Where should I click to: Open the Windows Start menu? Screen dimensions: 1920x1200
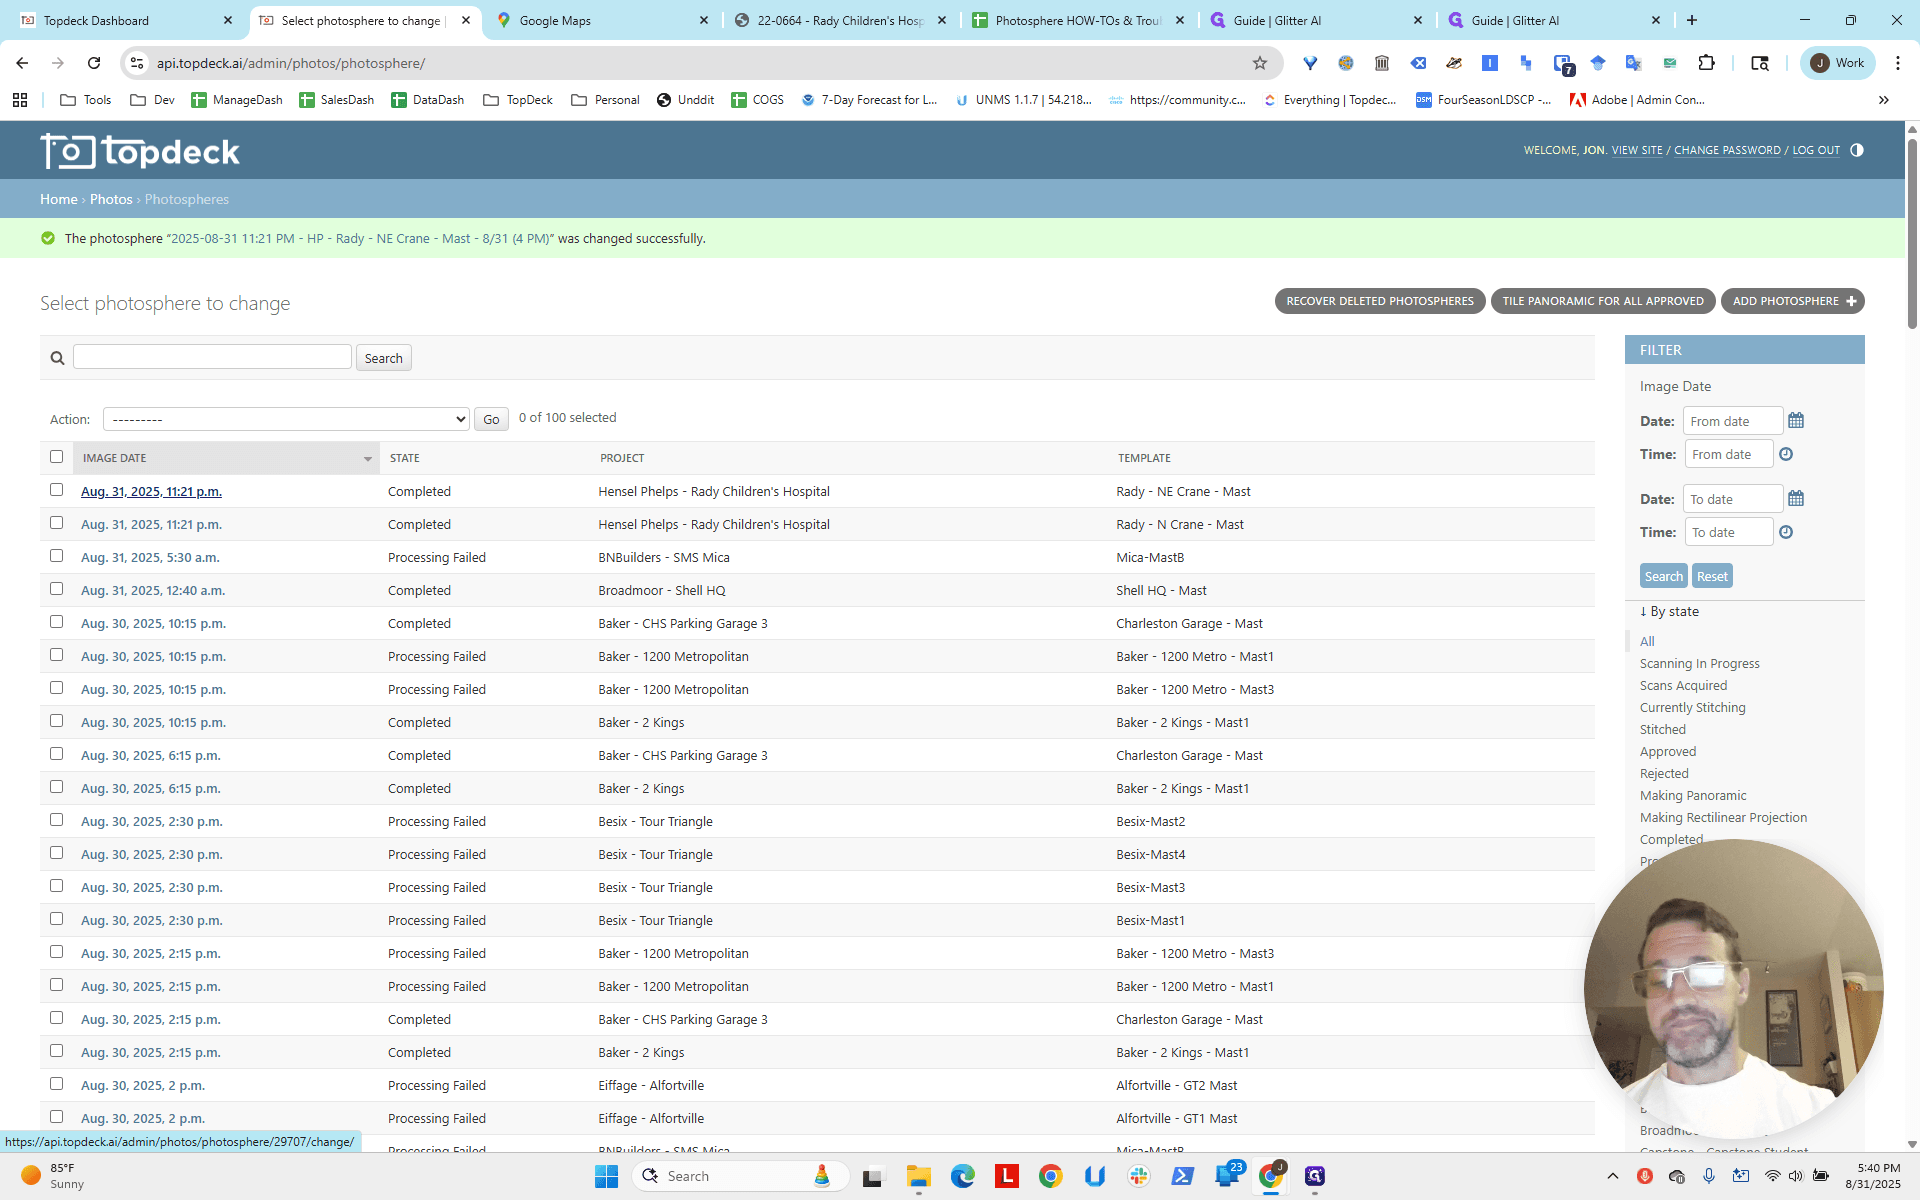(606, 1176)
